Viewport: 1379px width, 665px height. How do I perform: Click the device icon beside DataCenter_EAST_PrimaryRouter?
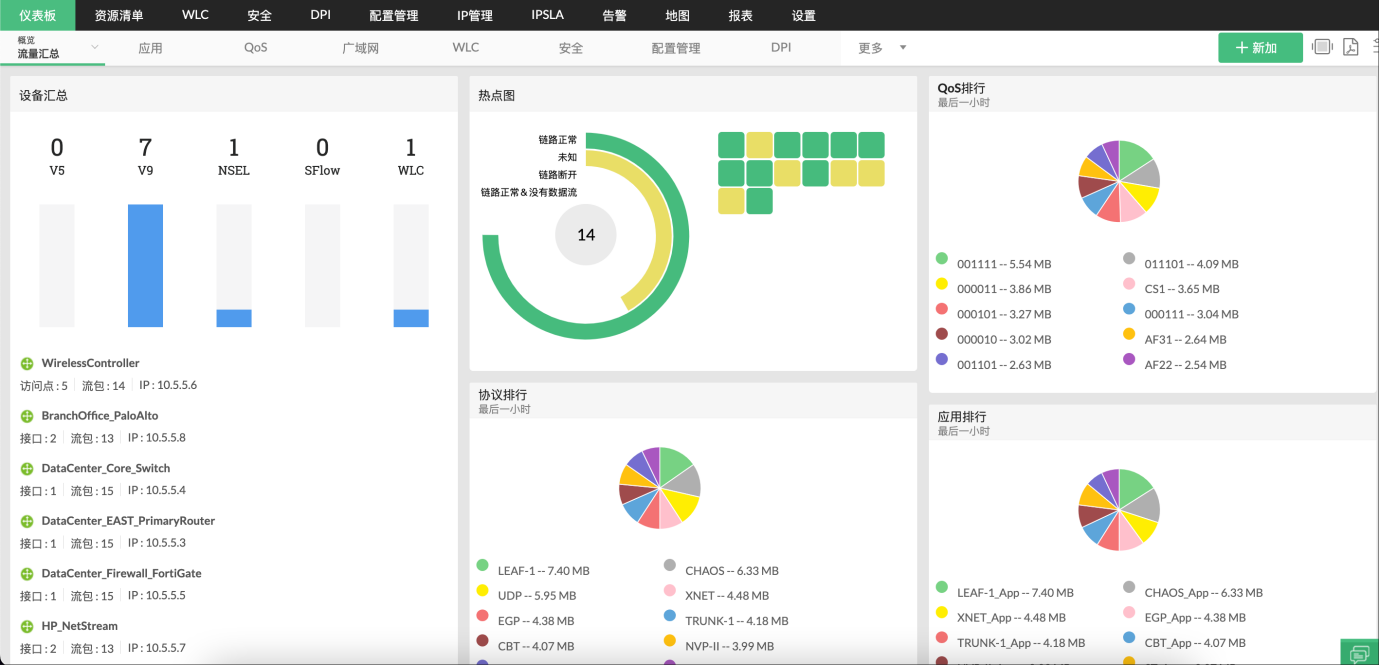click(27, 521)
